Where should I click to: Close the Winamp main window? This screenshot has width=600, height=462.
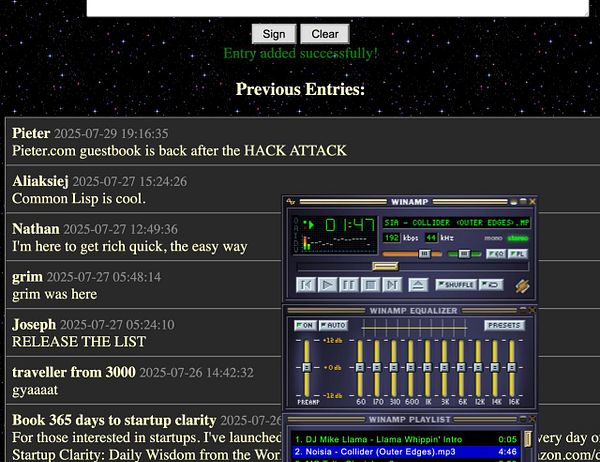pyautogui.click(x=532, y=201)
